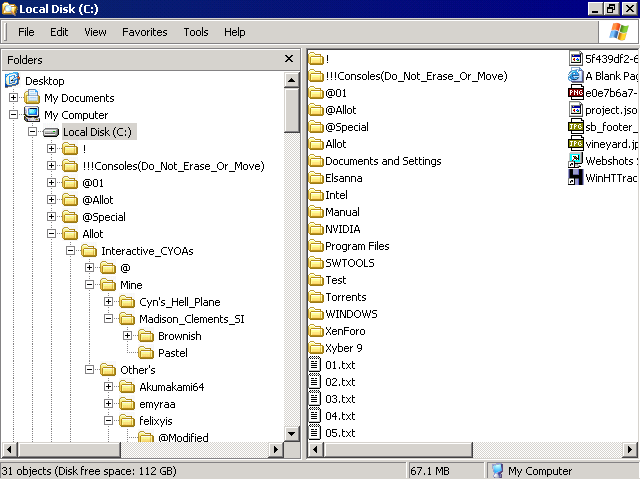Select the Xyber 9 folder icon
This screenshot has height=480, width=640.
coord(316,348)
